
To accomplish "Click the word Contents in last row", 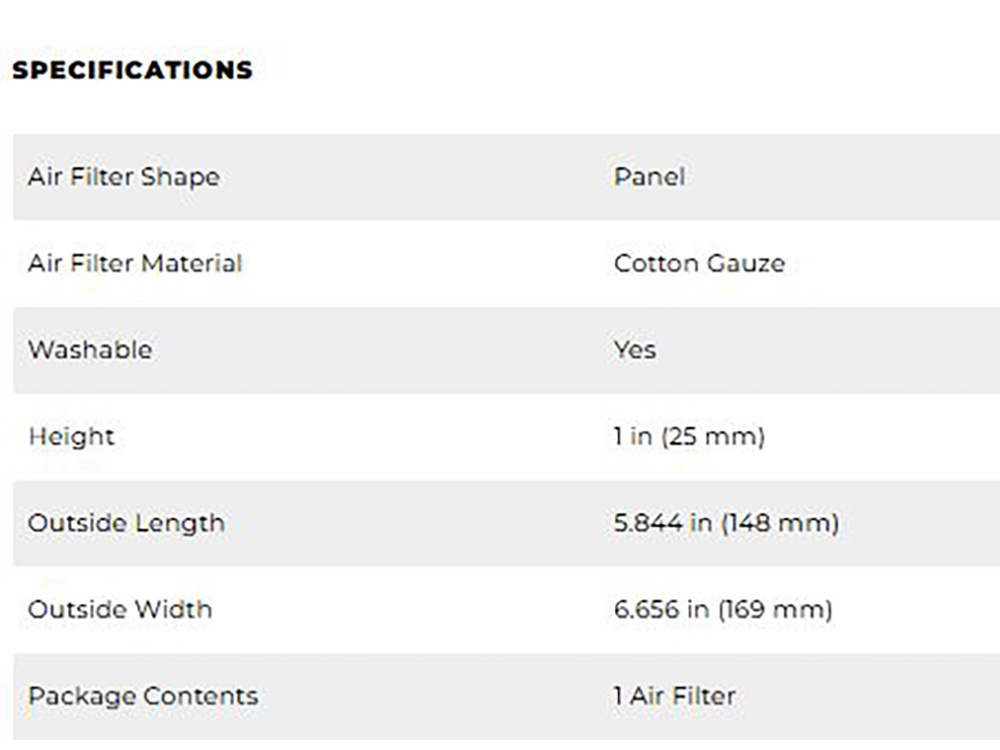I will point(200,696).
